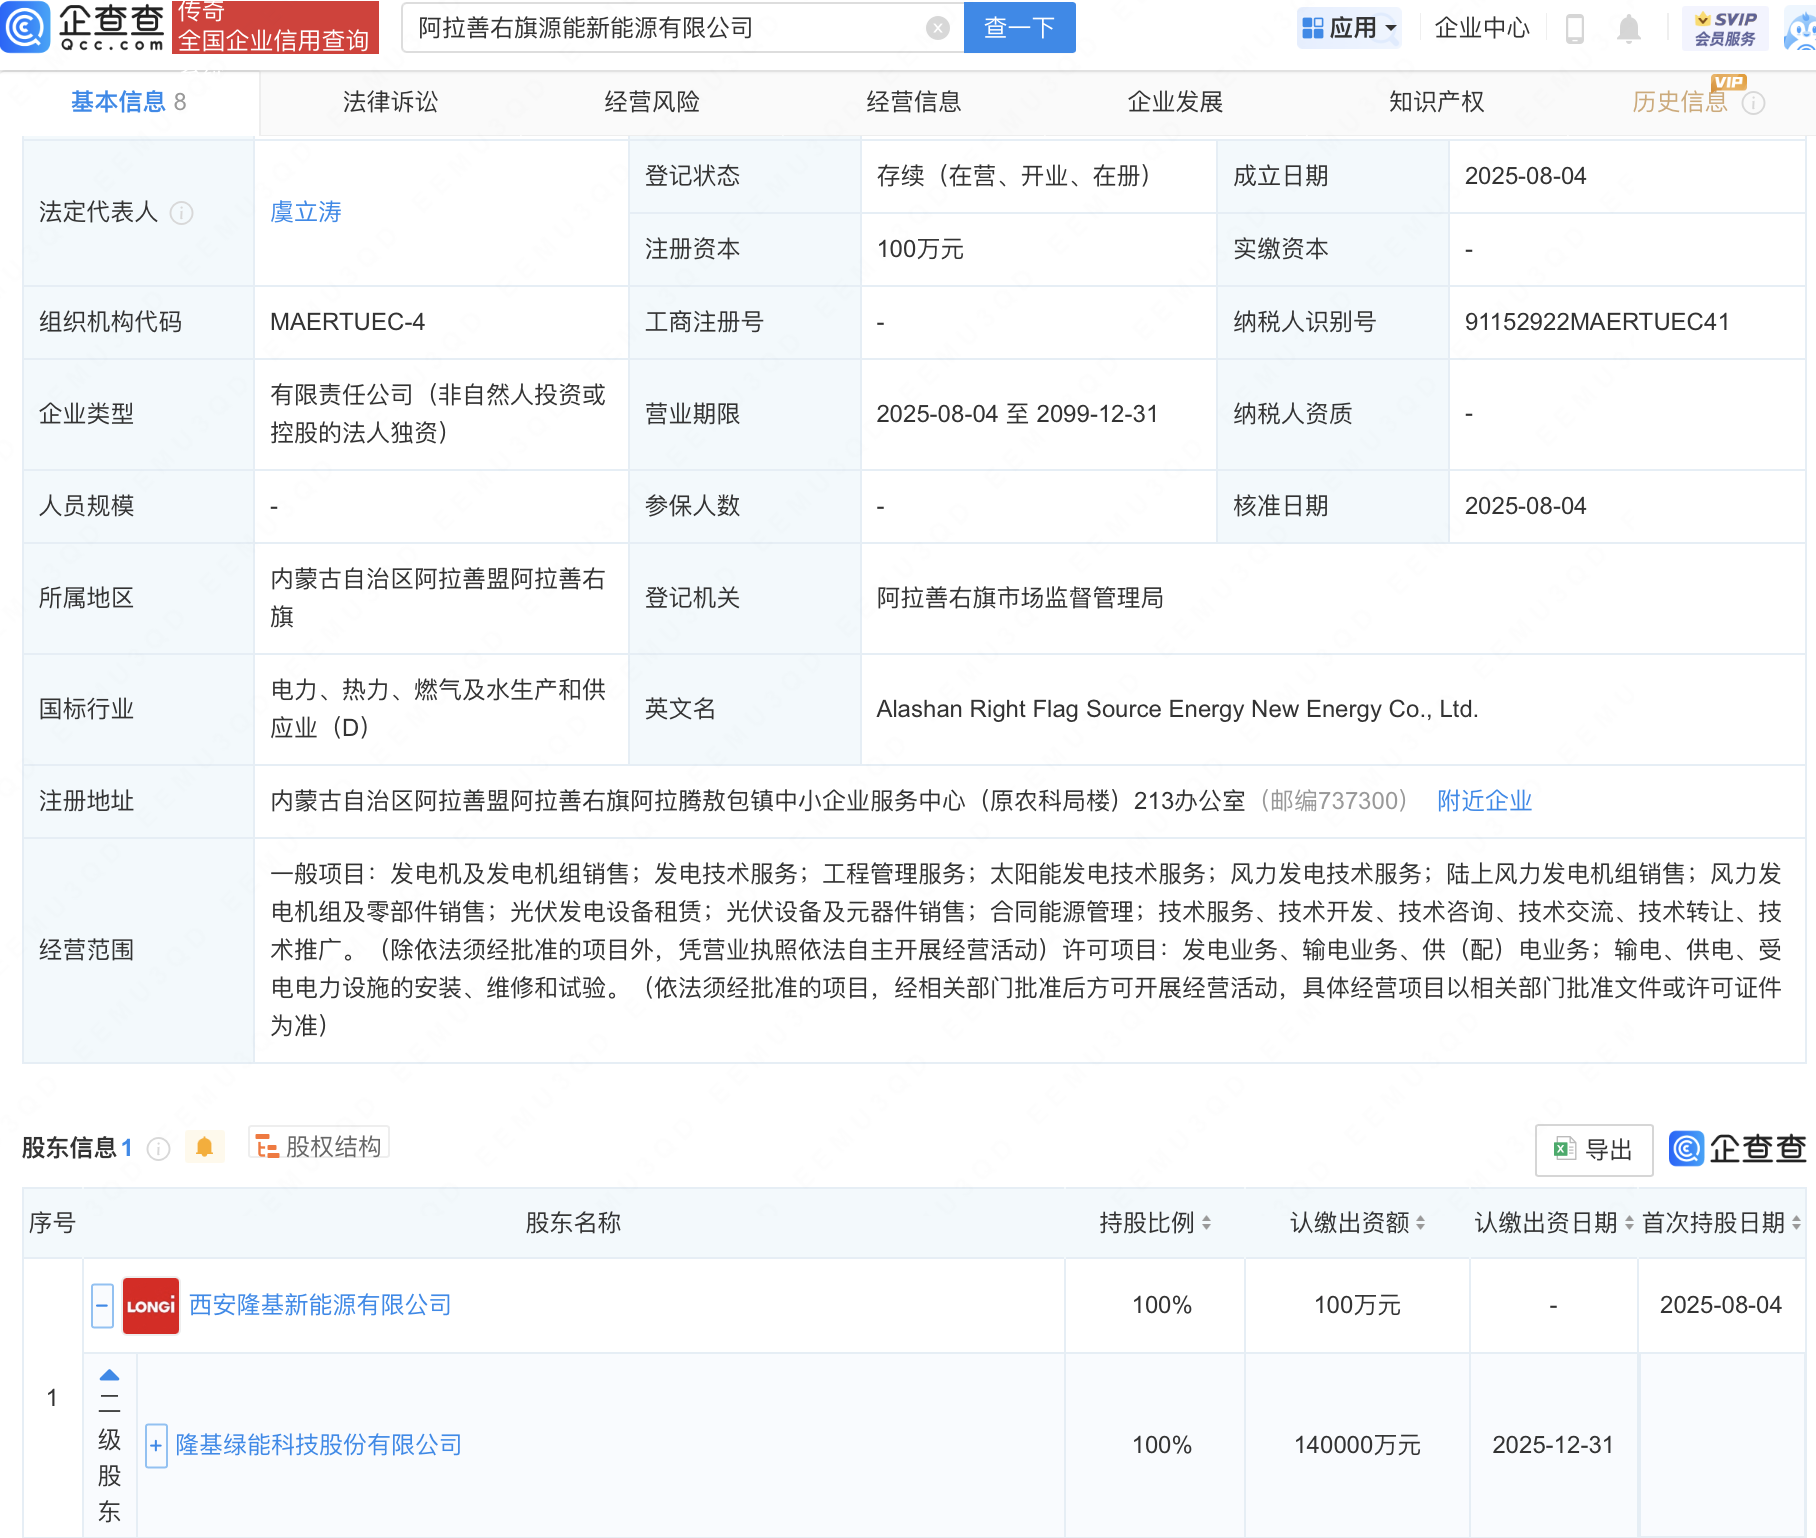Viewport: 1816px width, 1538px height.
Task: Open the notifications bell in header
Action: (1628, 29)
